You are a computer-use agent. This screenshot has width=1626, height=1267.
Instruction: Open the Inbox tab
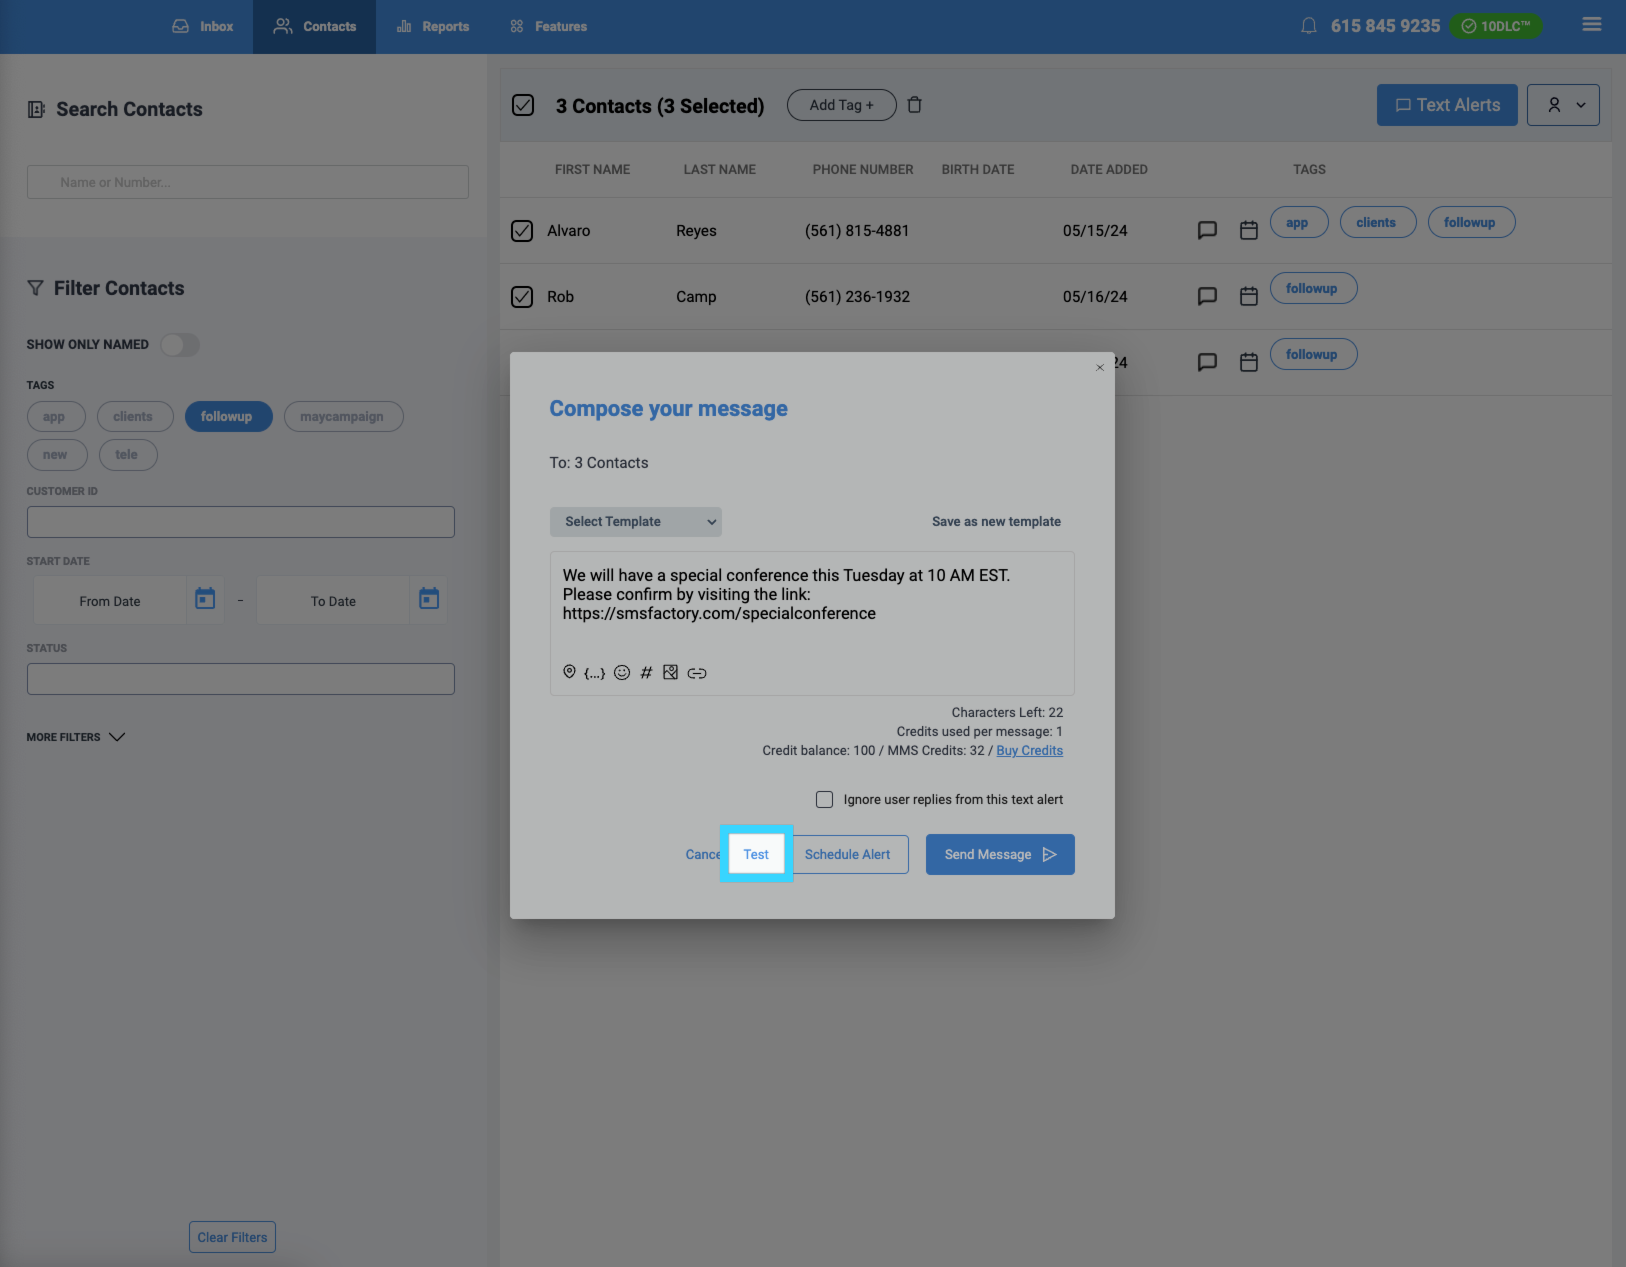pyautogui.click(x=203, y=27)
